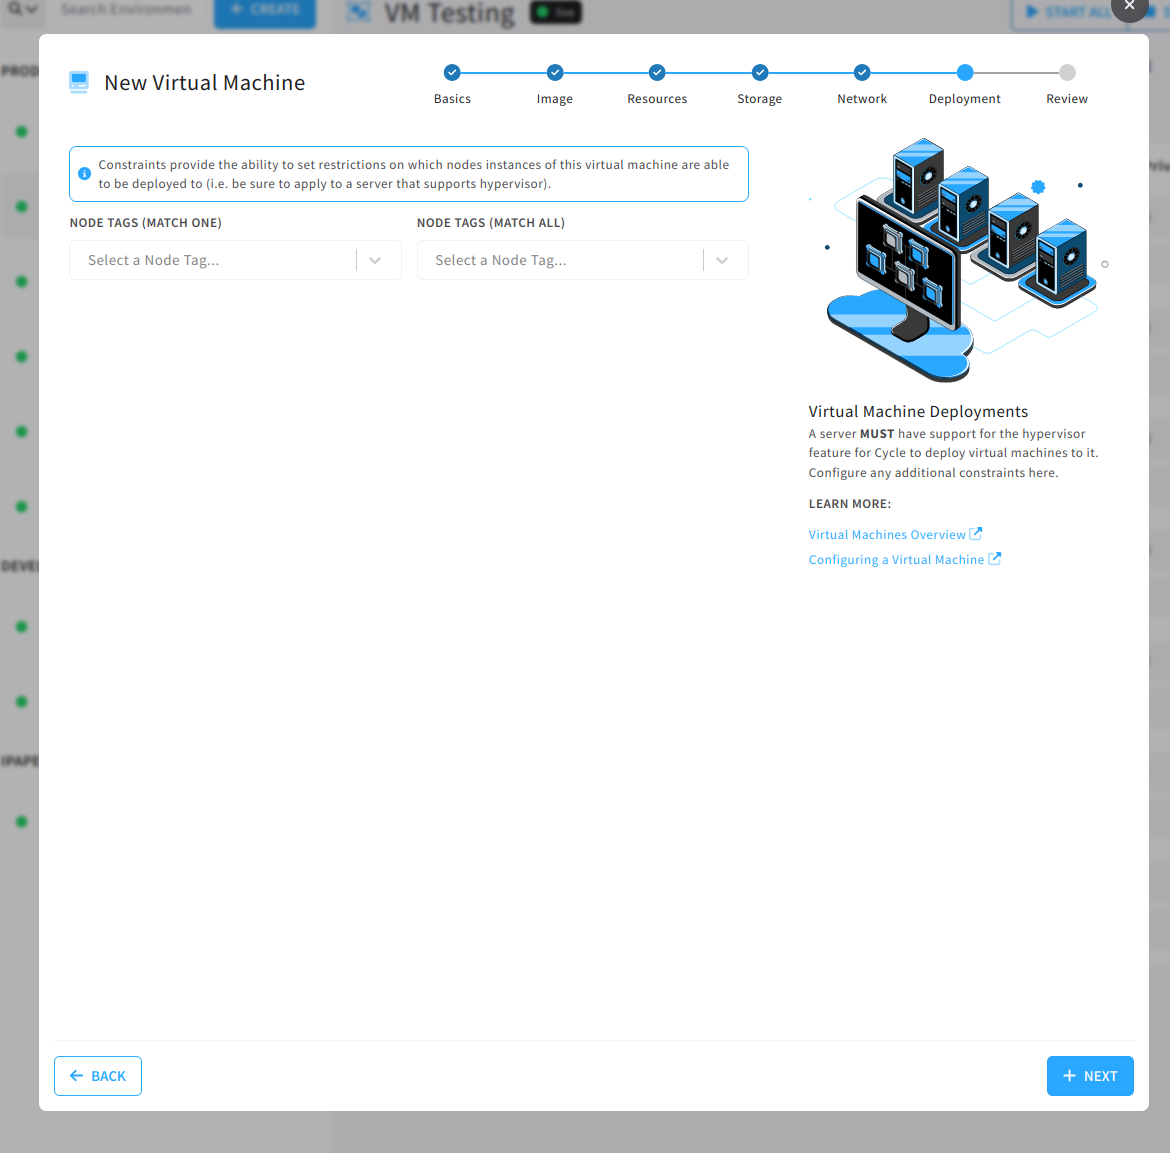Click the Live status badge on VM Testing

tap(555, 13)
